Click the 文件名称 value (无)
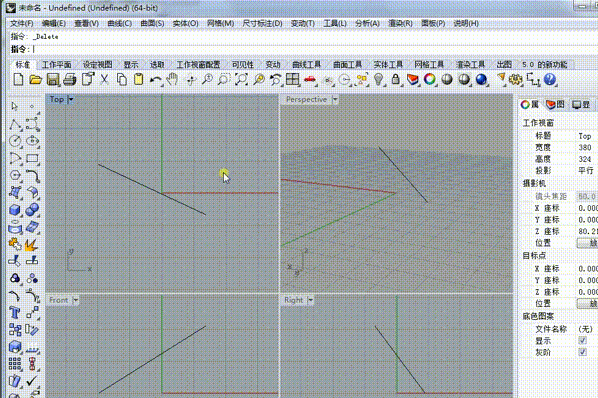598x398 pixels. 585,329
